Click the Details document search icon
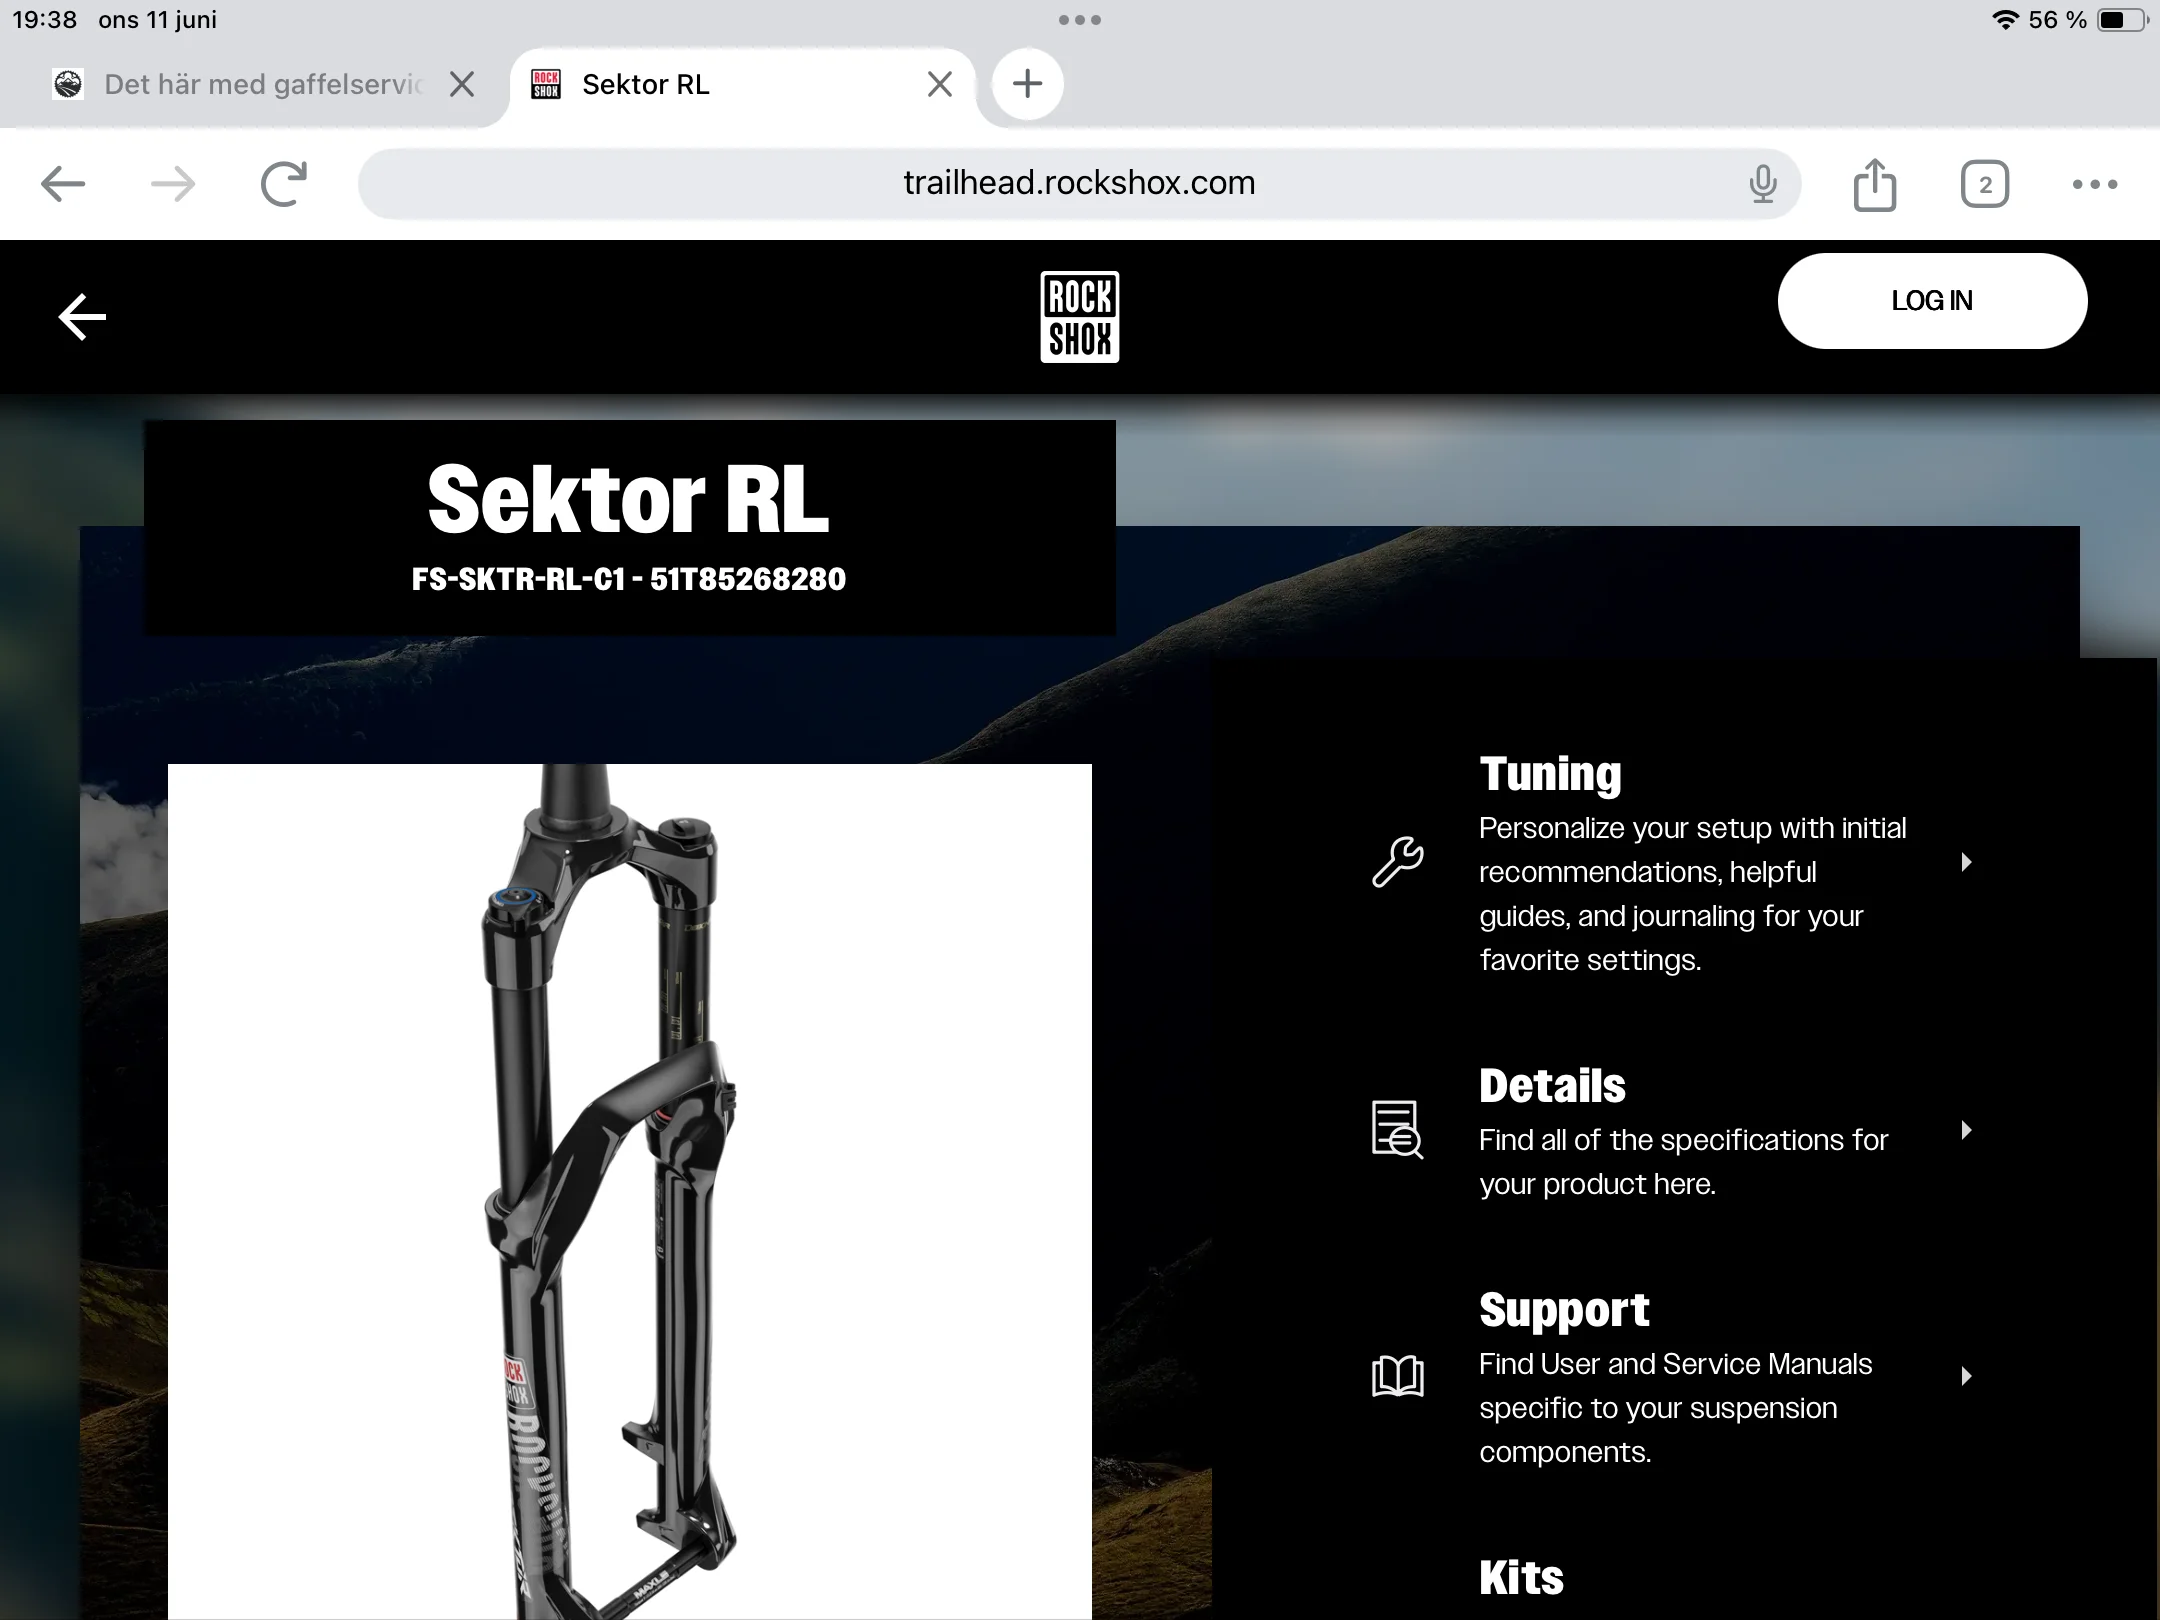Viewport: 2160px width, 1620px height. 1398,1130
